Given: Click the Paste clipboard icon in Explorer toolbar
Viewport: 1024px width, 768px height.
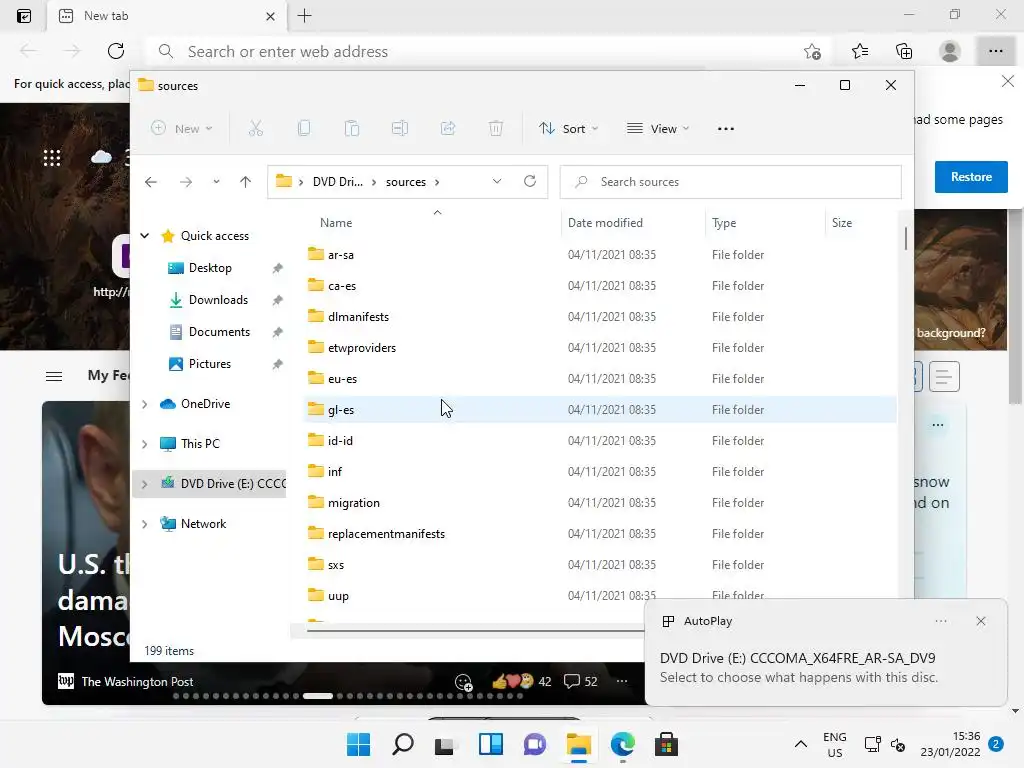Looking at the screenshot, I should point(352,129).
